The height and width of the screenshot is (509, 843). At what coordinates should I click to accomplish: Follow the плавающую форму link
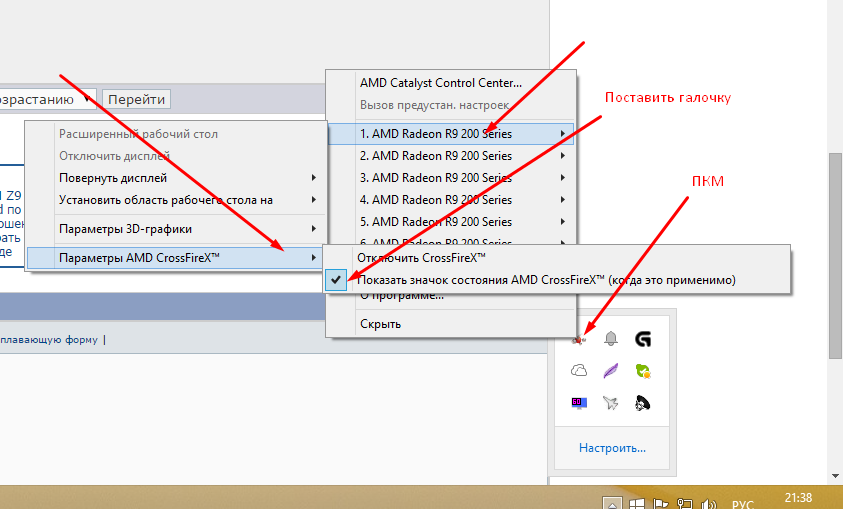(49, 340)
